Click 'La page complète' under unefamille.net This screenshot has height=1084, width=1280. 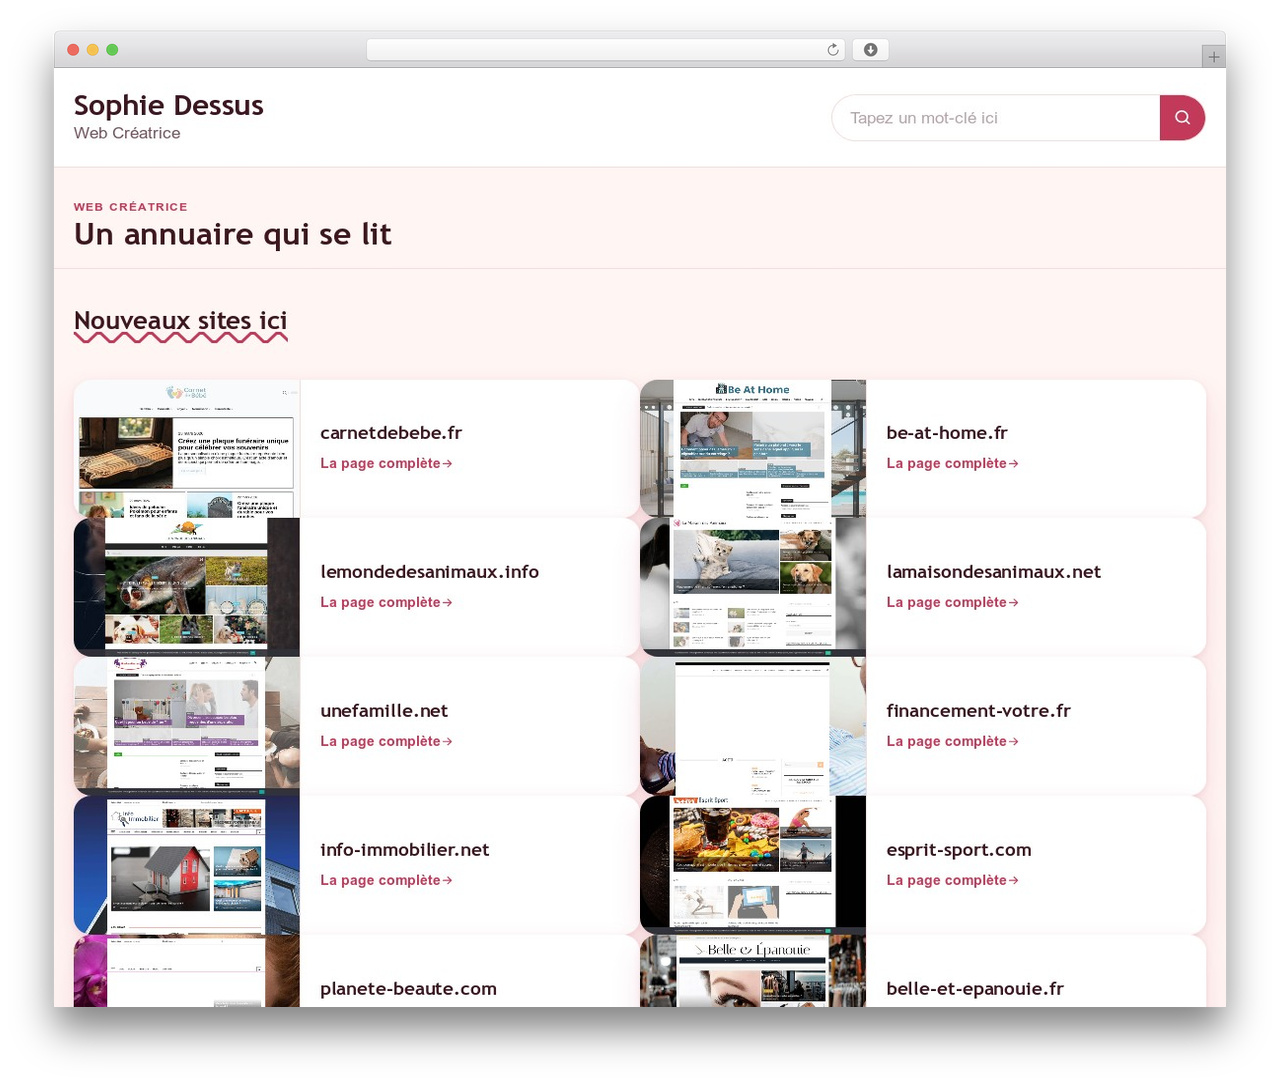[x=386, y=741]
